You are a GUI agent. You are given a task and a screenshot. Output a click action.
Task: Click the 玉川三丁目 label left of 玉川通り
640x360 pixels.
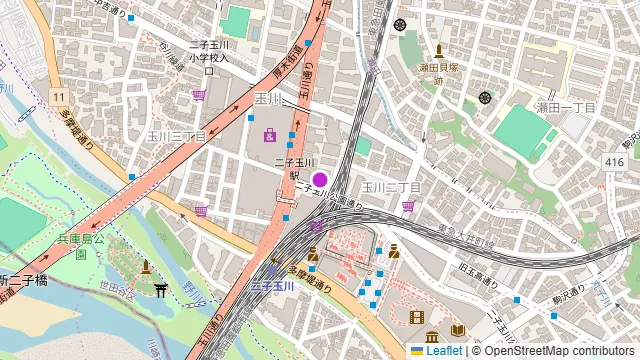(176, 136)
